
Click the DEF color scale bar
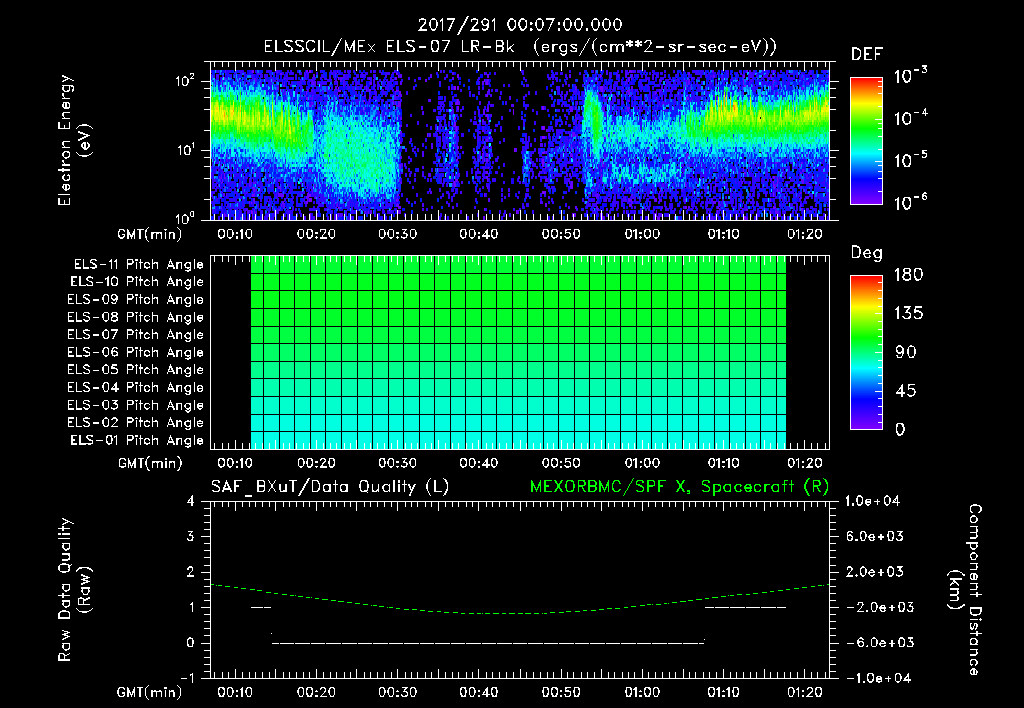(866, 140)
